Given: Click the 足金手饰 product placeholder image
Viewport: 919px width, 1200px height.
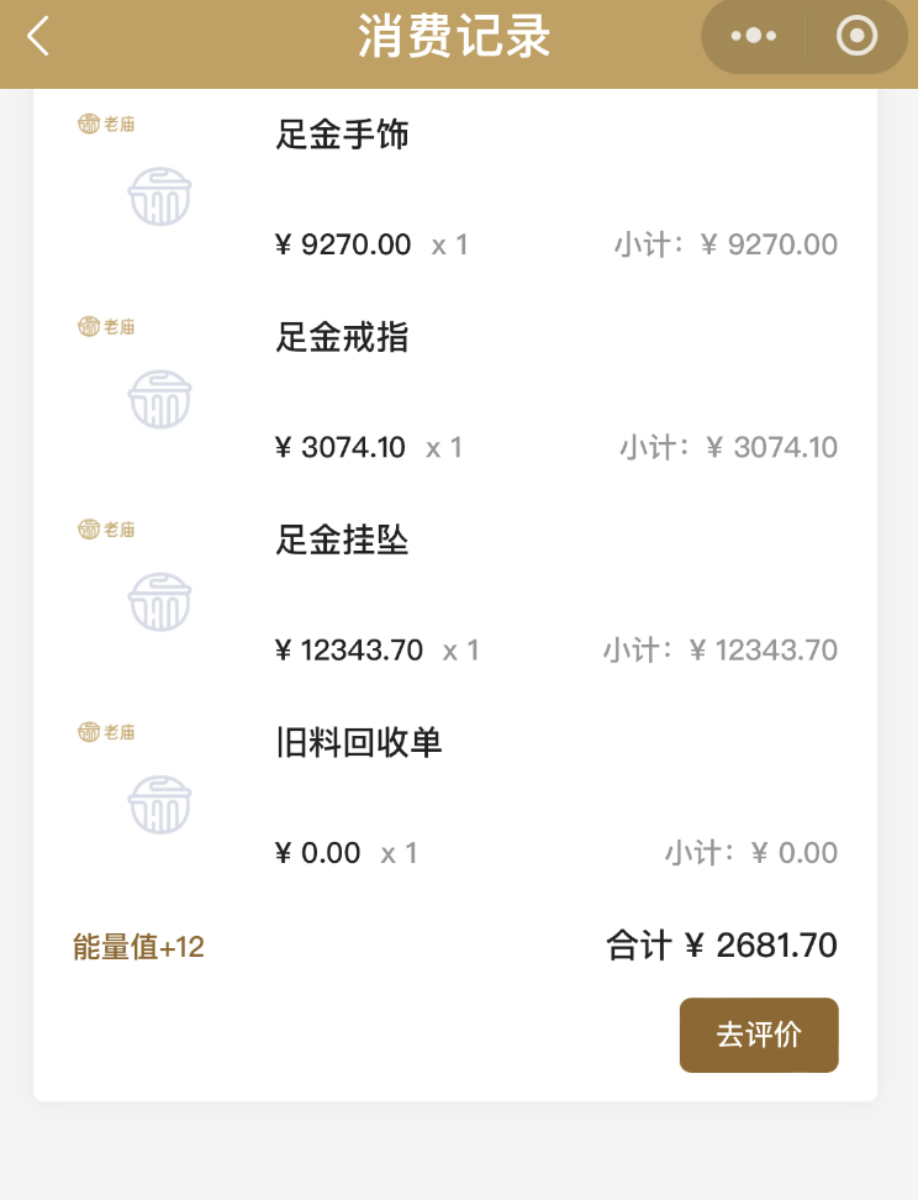Looking at the screenshot, I should point(159,196).
